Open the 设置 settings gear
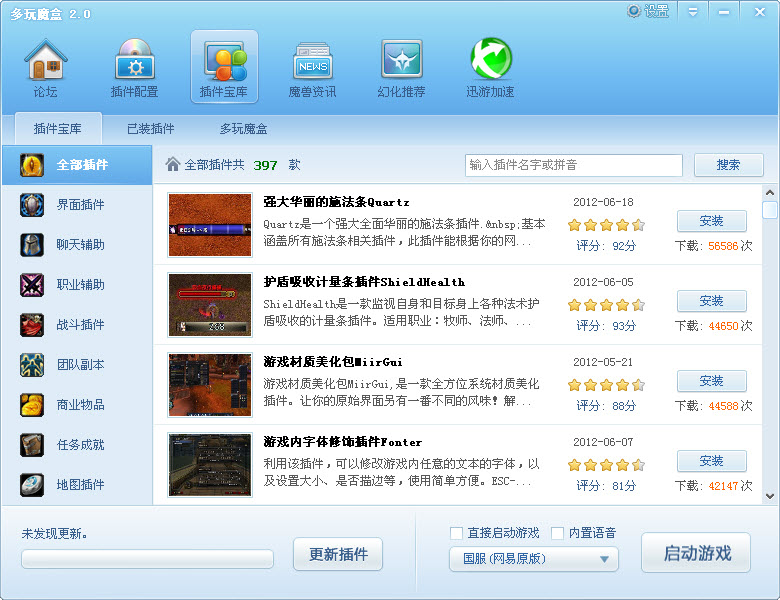The image size is (780, 600). [647, 11]
